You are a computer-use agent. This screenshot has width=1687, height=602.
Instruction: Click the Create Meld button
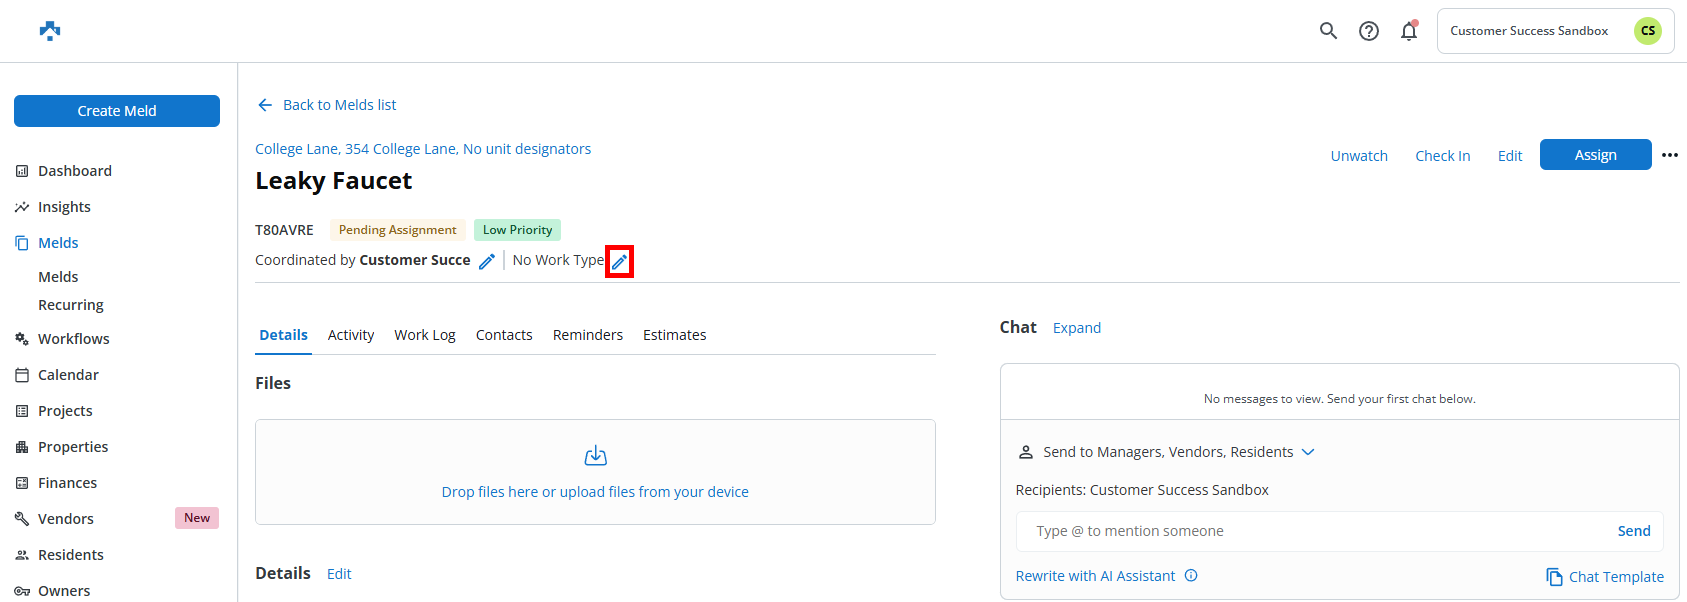(117, 111)
